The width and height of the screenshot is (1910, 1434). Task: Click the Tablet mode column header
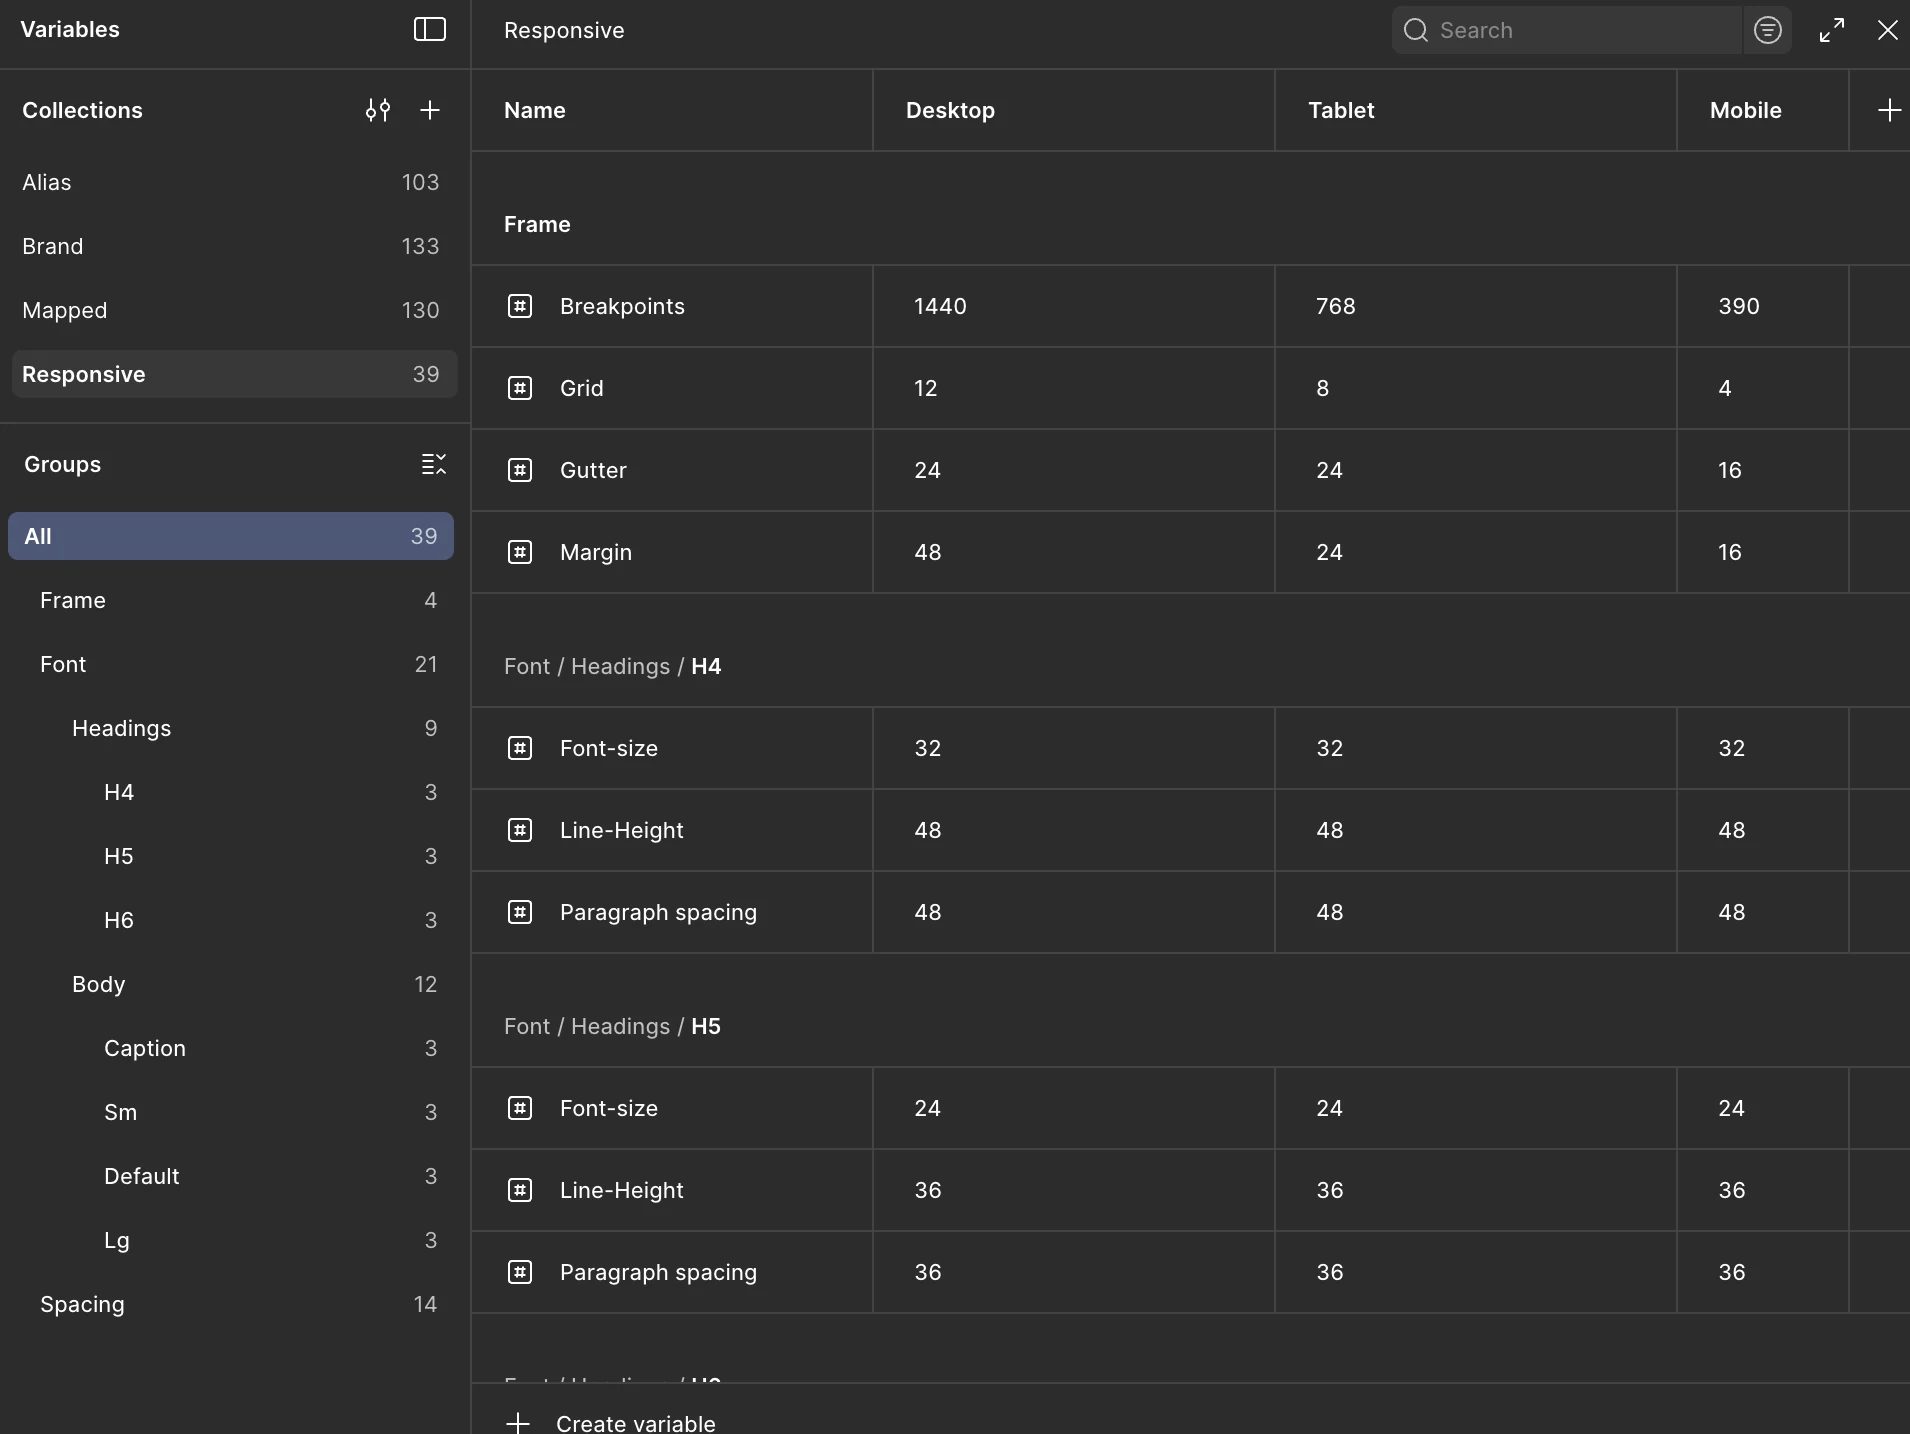pyautogui.click(x=1476, y=110)
